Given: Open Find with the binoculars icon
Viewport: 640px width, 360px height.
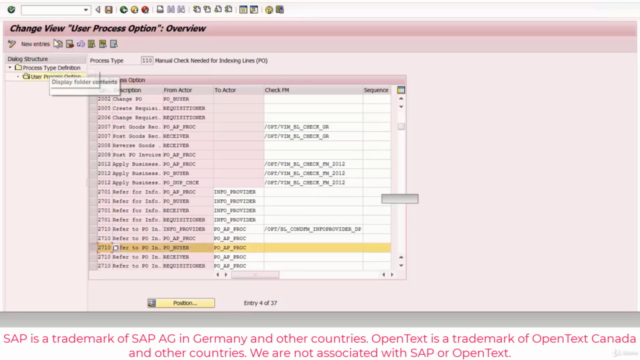Looking at the screenshot, I should pyautogui.click(x=171, y=9).
